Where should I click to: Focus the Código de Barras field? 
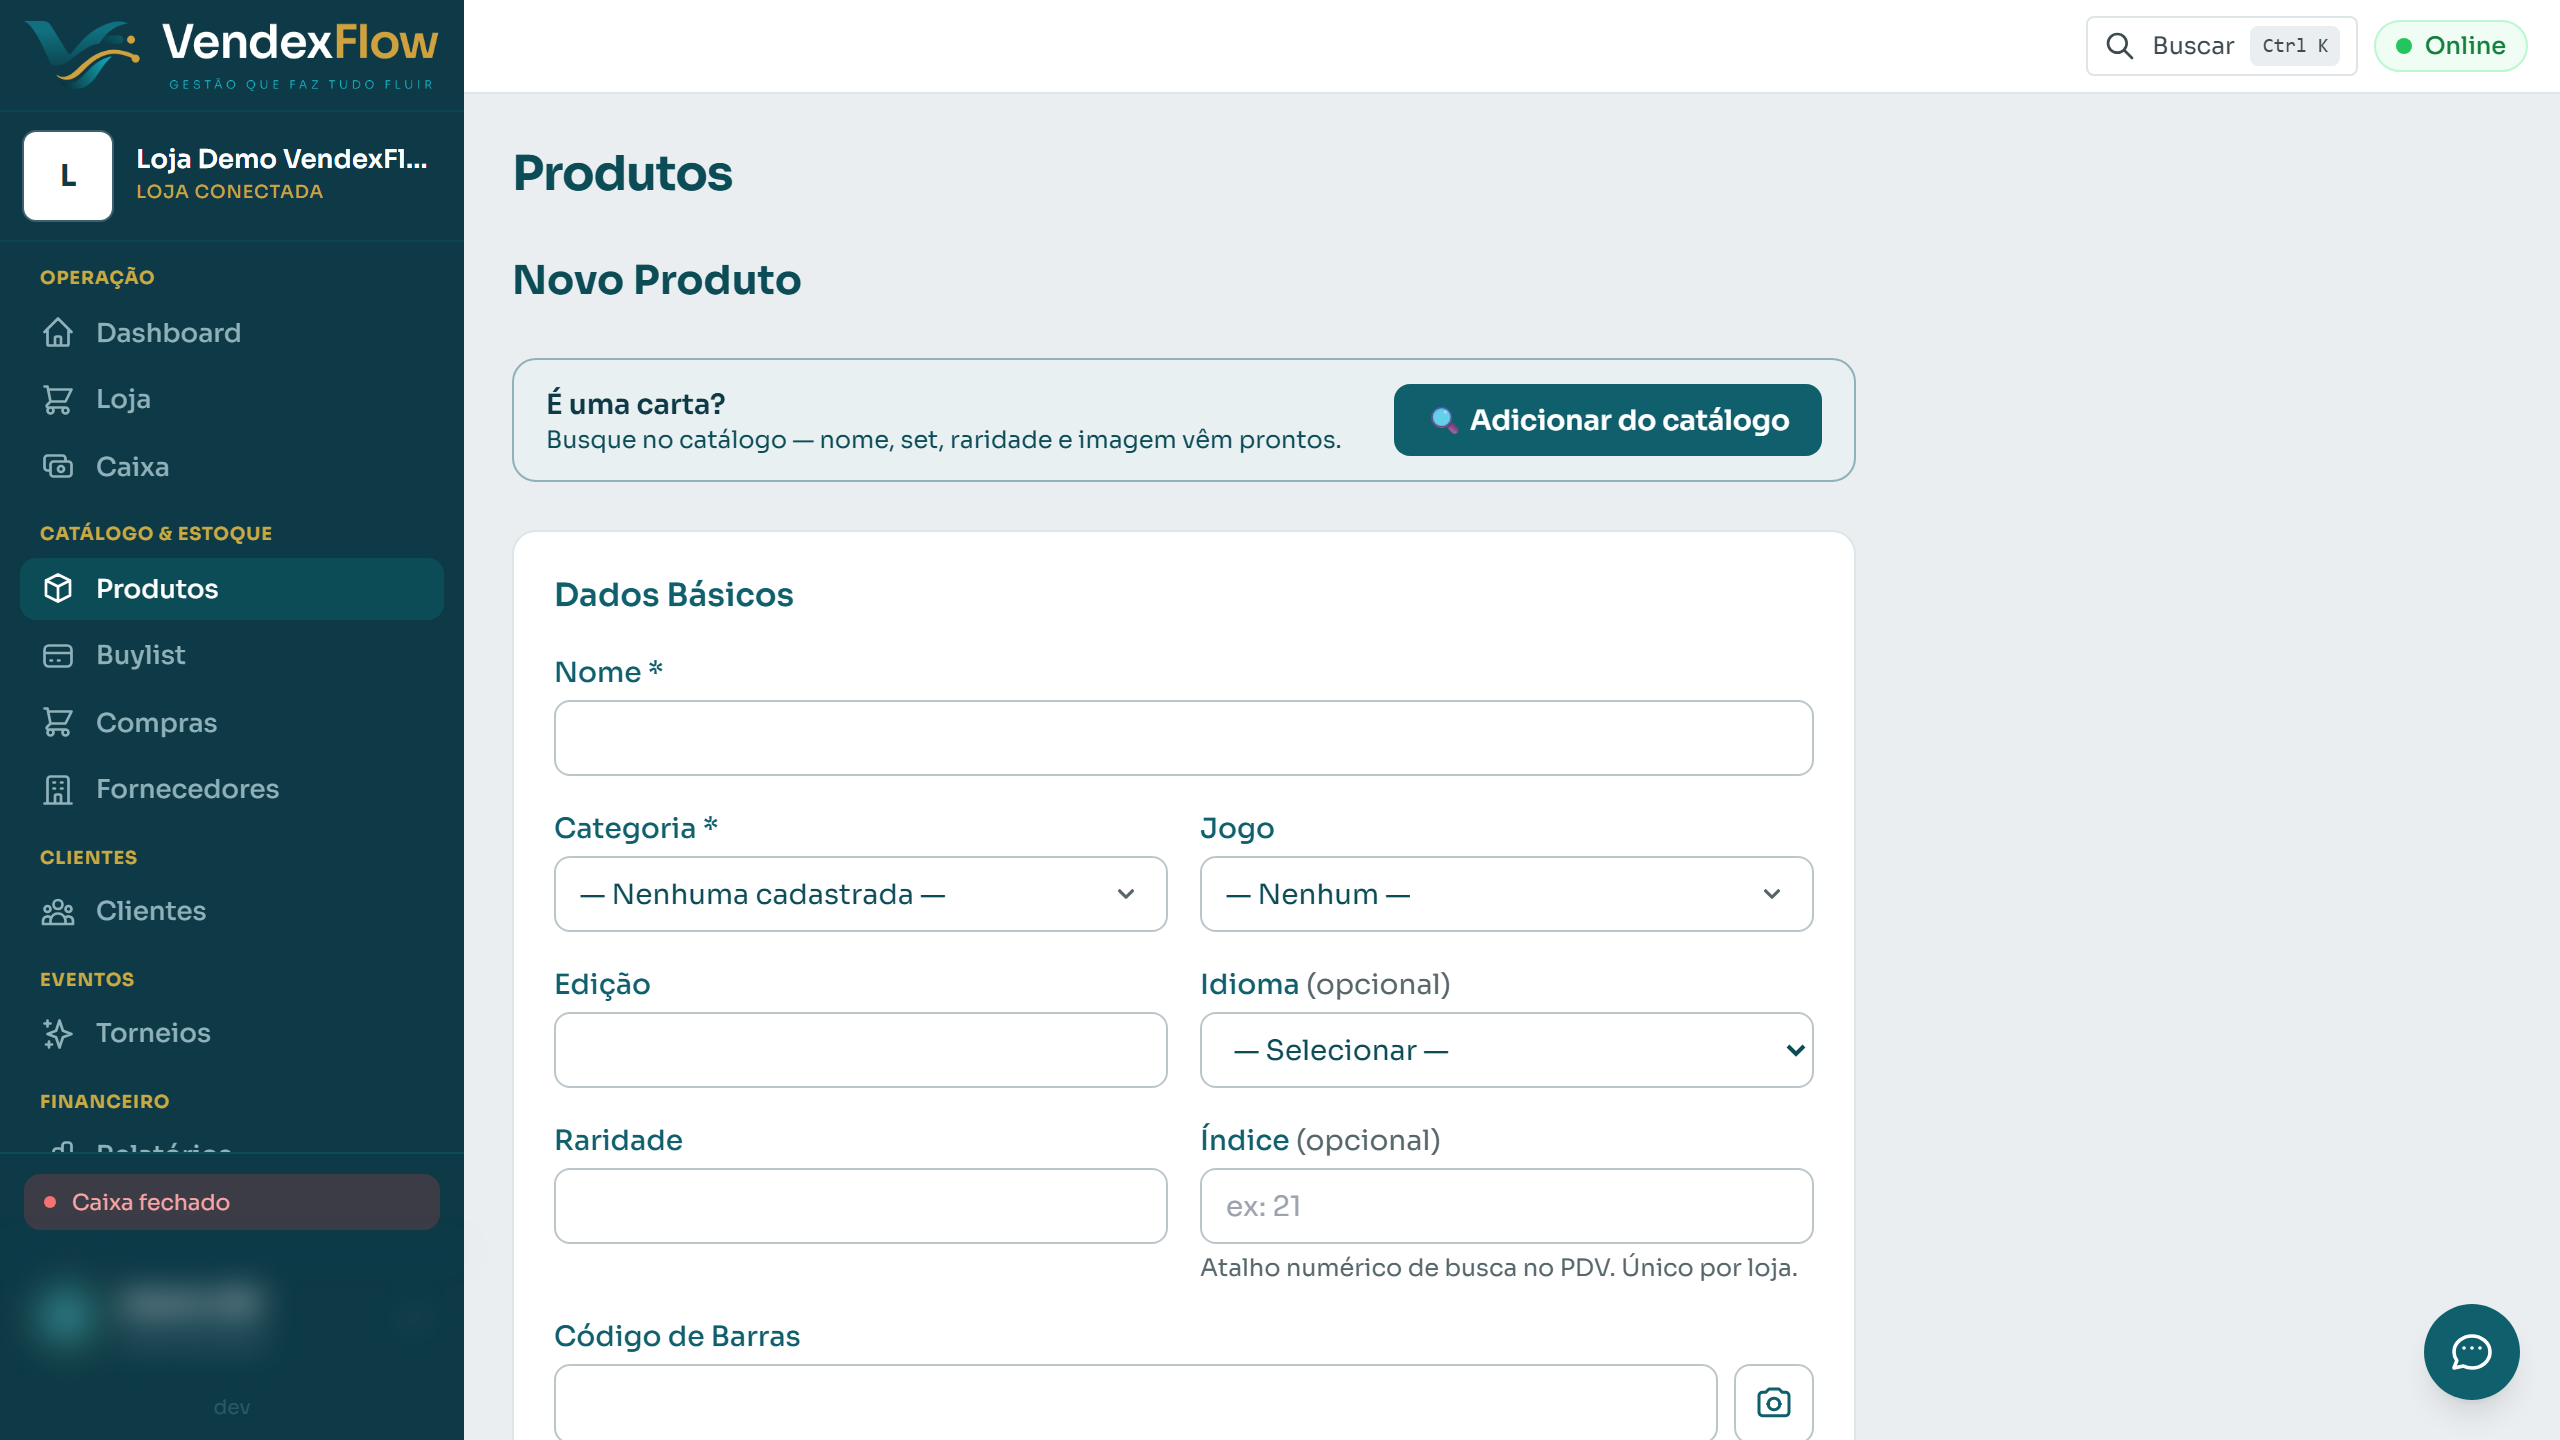pos(1135,1402)
